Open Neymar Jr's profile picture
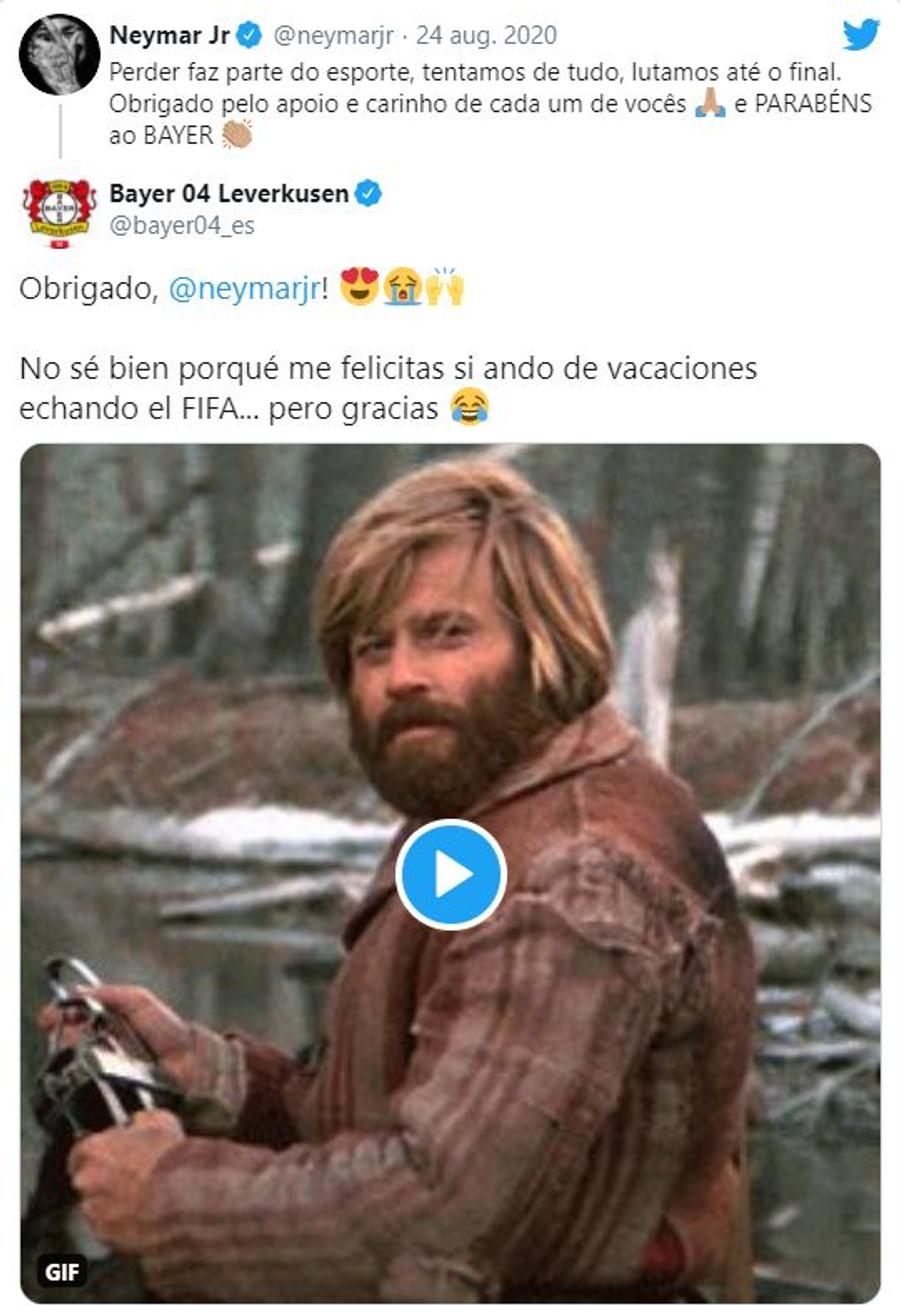The image size is (900, 1305). 59,54
